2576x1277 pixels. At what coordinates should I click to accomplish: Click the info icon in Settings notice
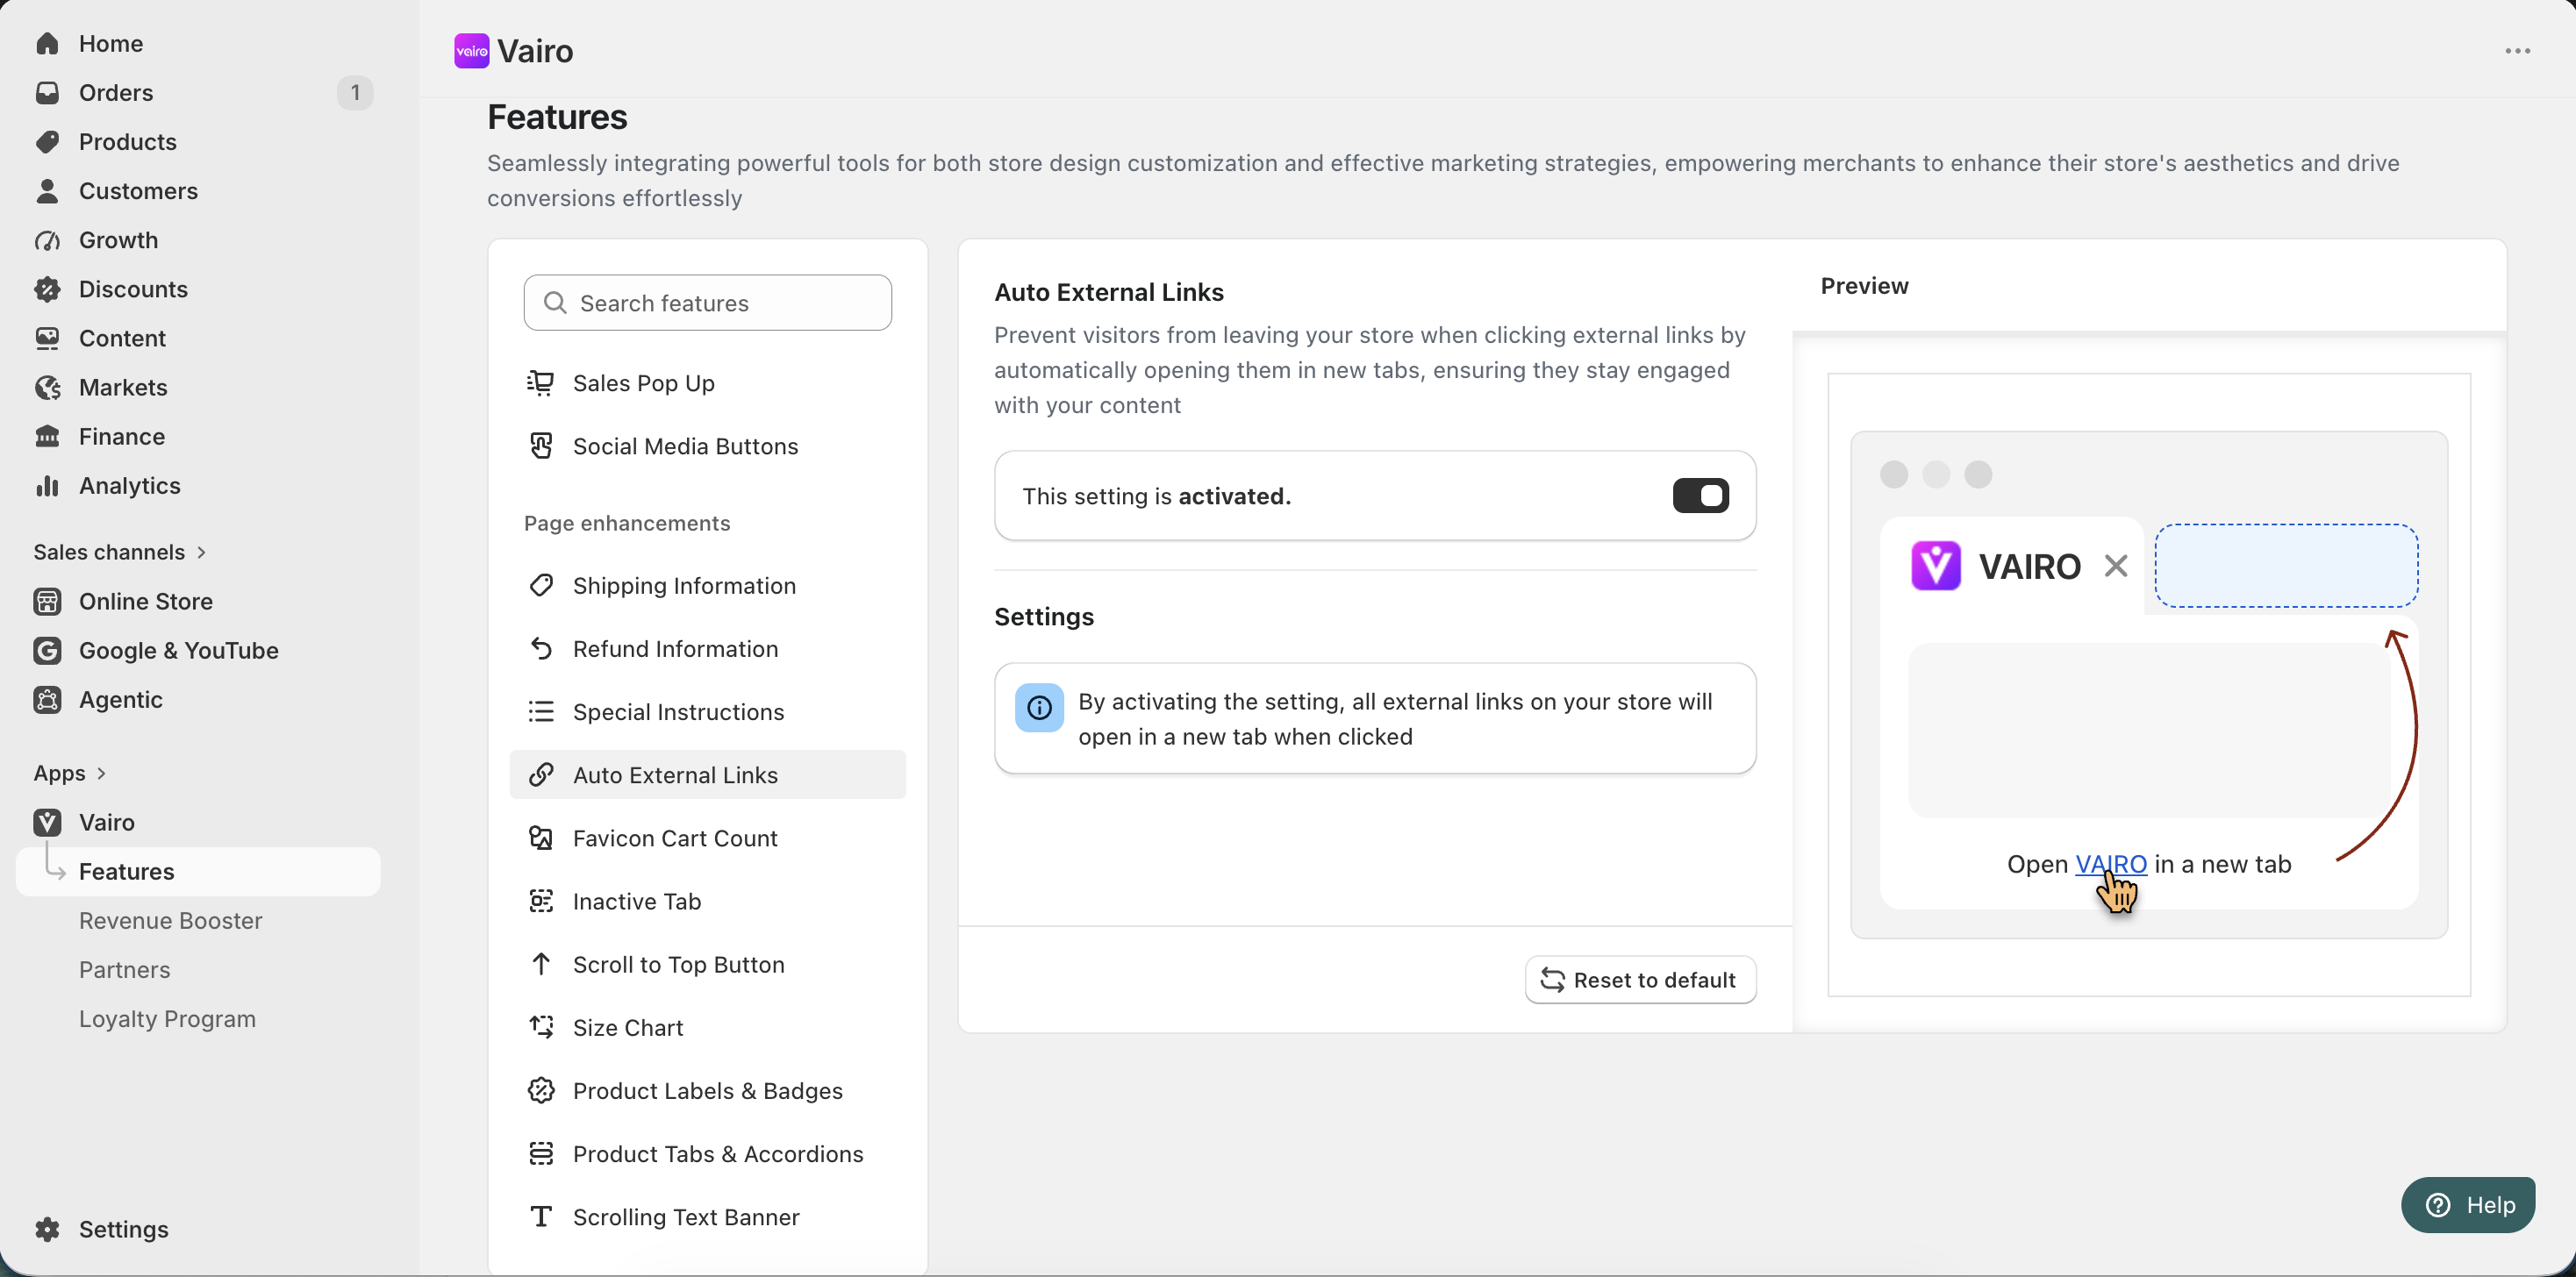(x=1039, y=708)
